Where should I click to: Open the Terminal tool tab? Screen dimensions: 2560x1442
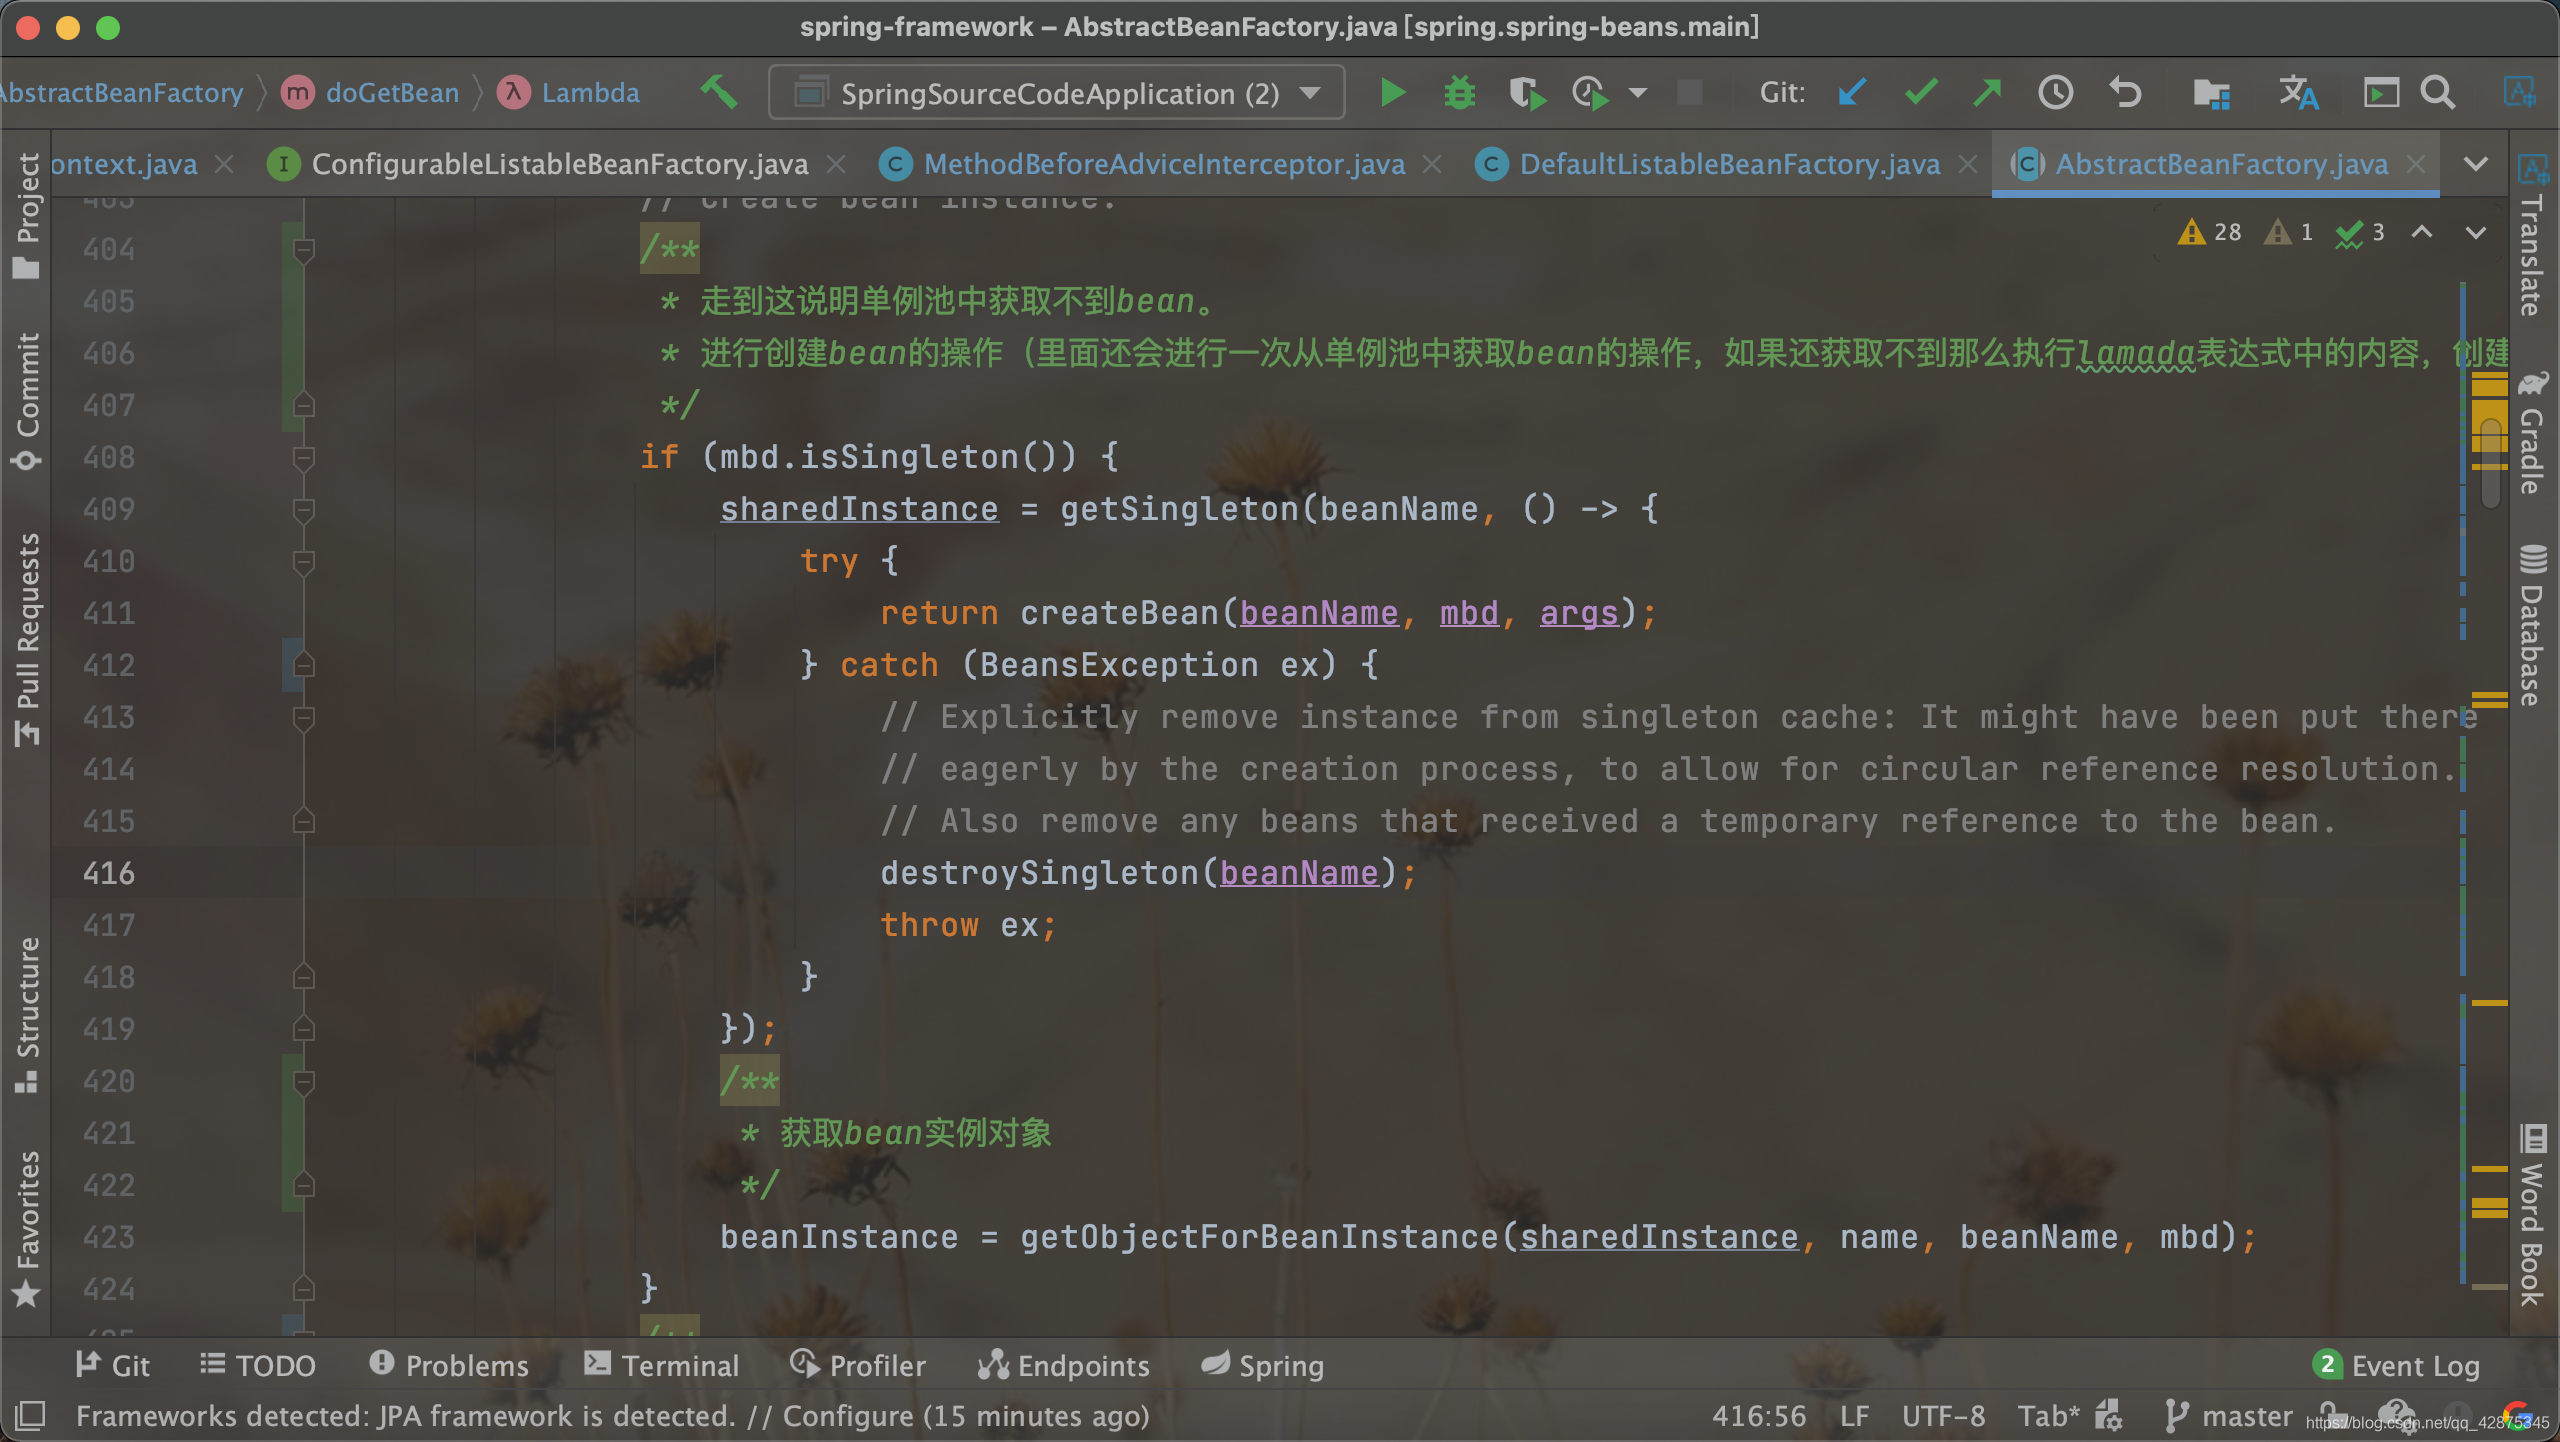coord(662,1365)
